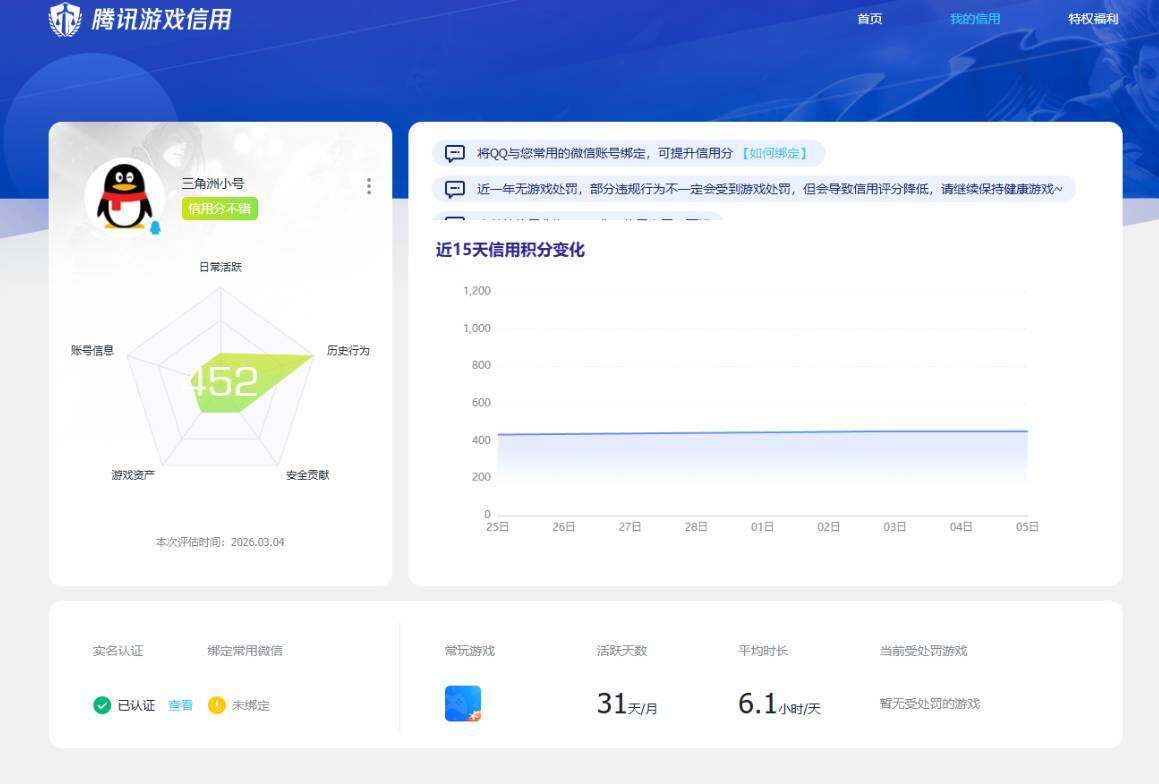1159x784 pixels.
Task: Click the small QQ badge on avatar
Action: (x=155, y=228)
